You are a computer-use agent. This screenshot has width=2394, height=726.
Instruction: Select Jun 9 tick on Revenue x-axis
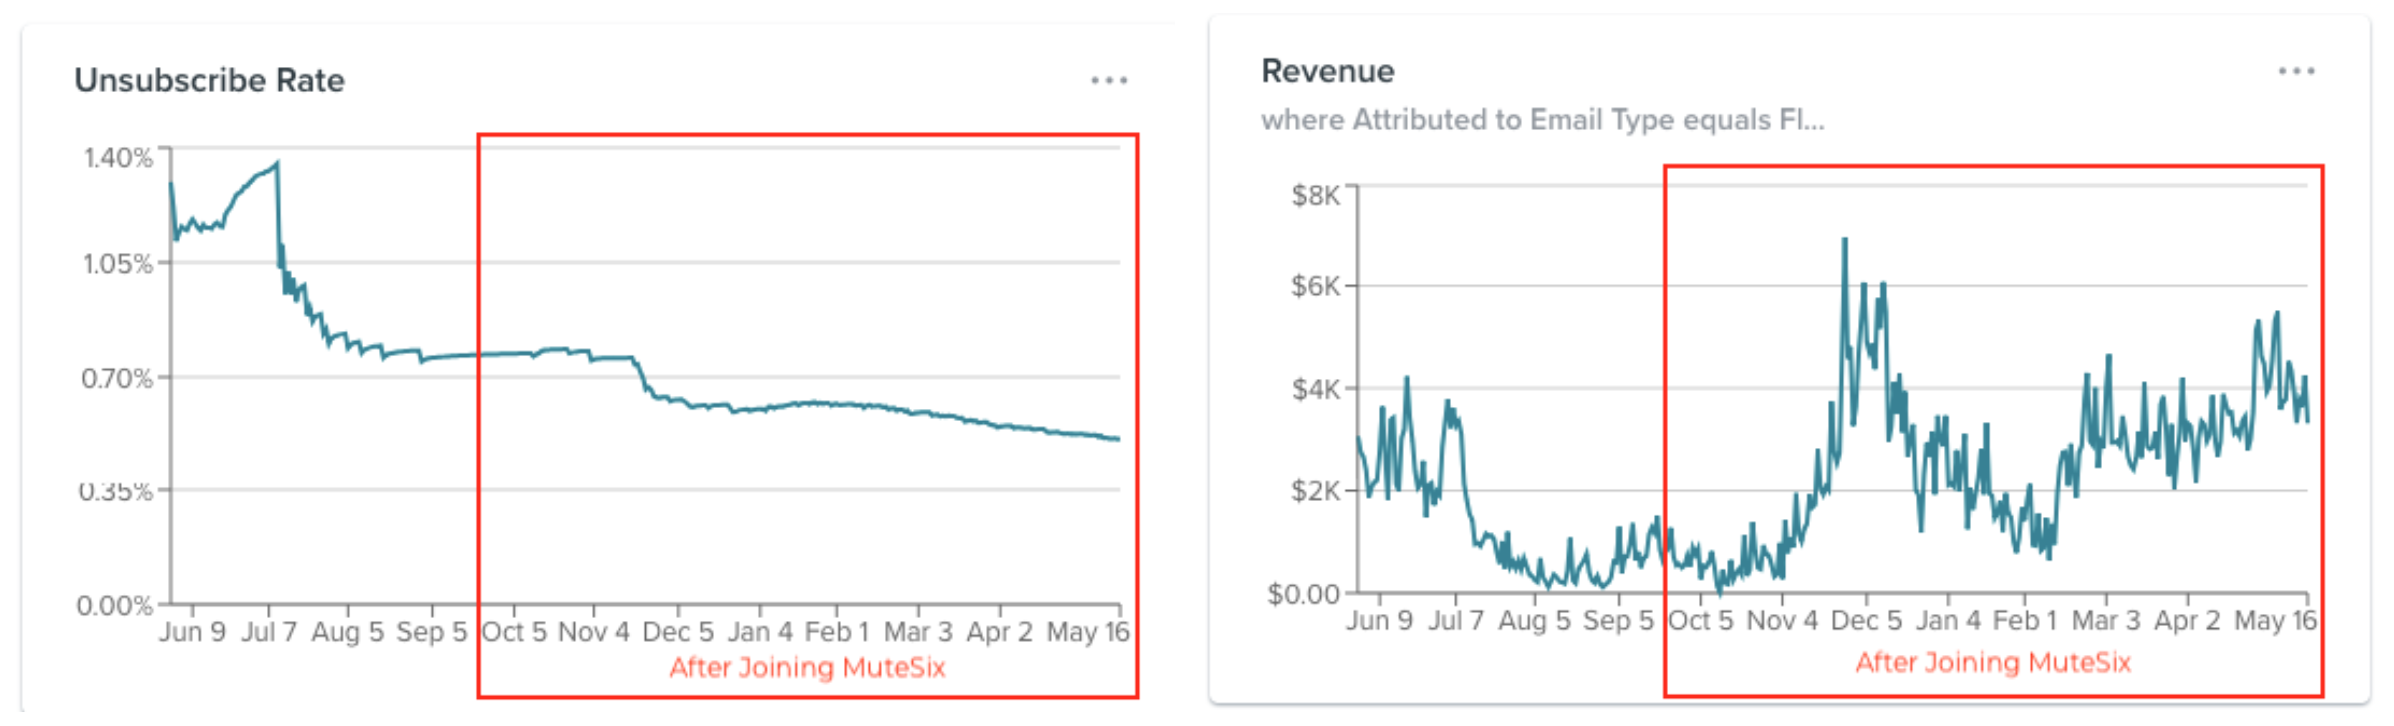click(x=1379, y=621)
